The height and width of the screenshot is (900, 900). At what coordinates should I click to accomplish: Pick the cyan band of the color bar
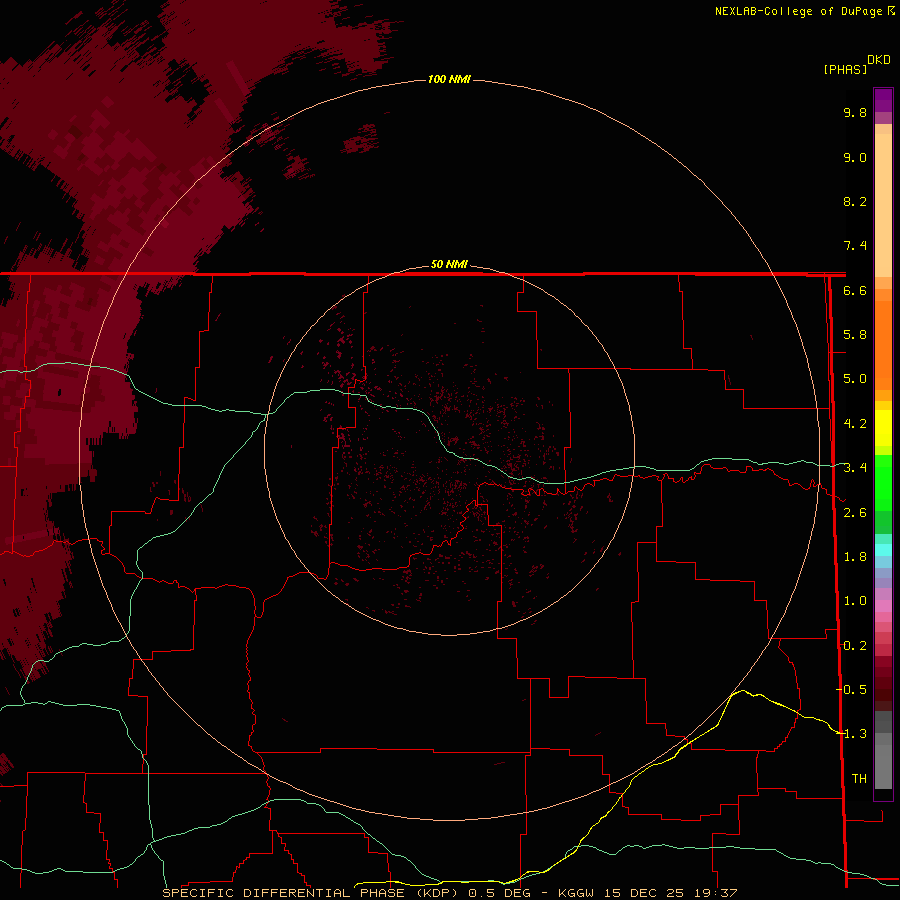click(883, 549)
